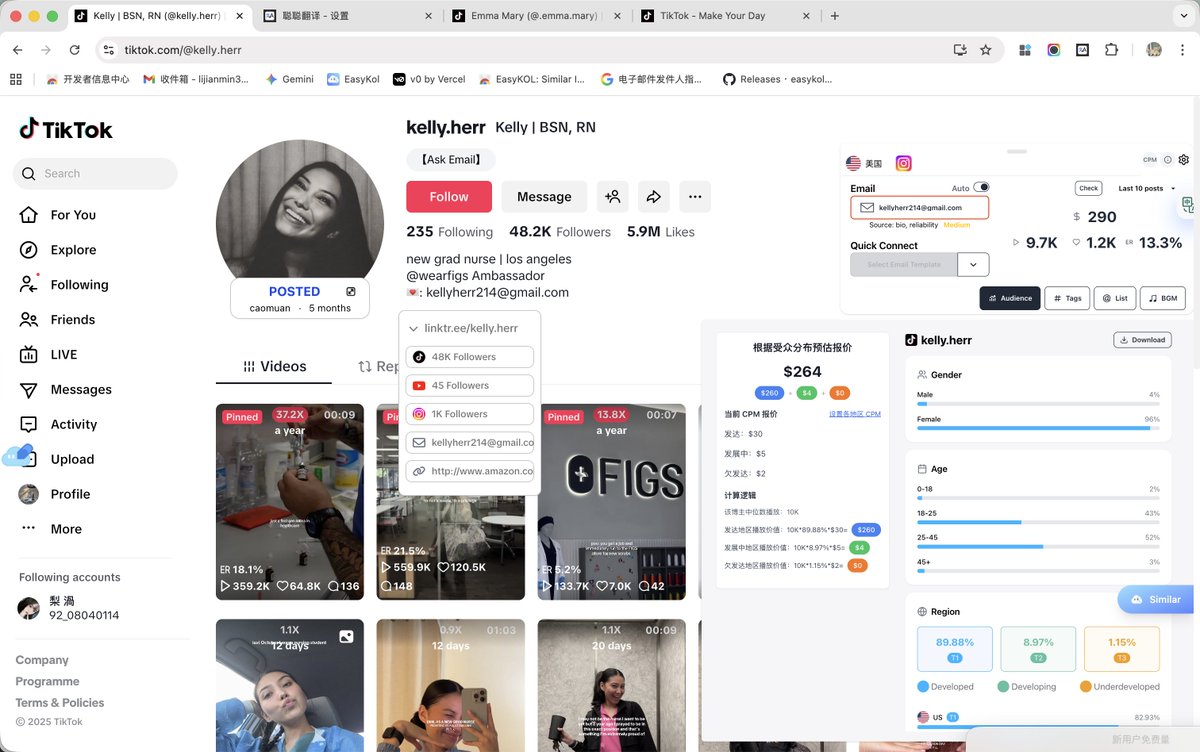1200x752 pixels.
Task: Click the Download button
Action: pos(1142,340)
